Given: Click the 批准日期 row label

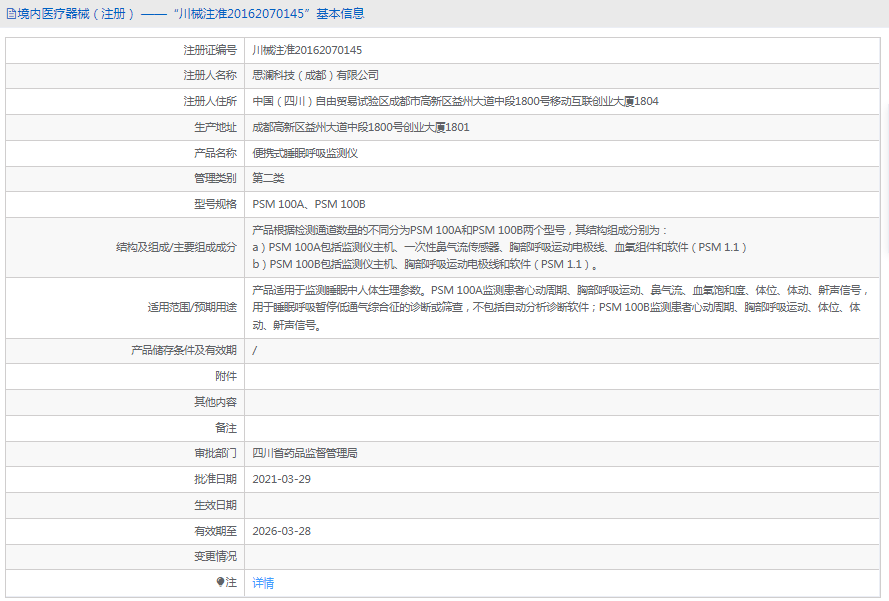Looking at the screenshot, I should click(215, 479).
